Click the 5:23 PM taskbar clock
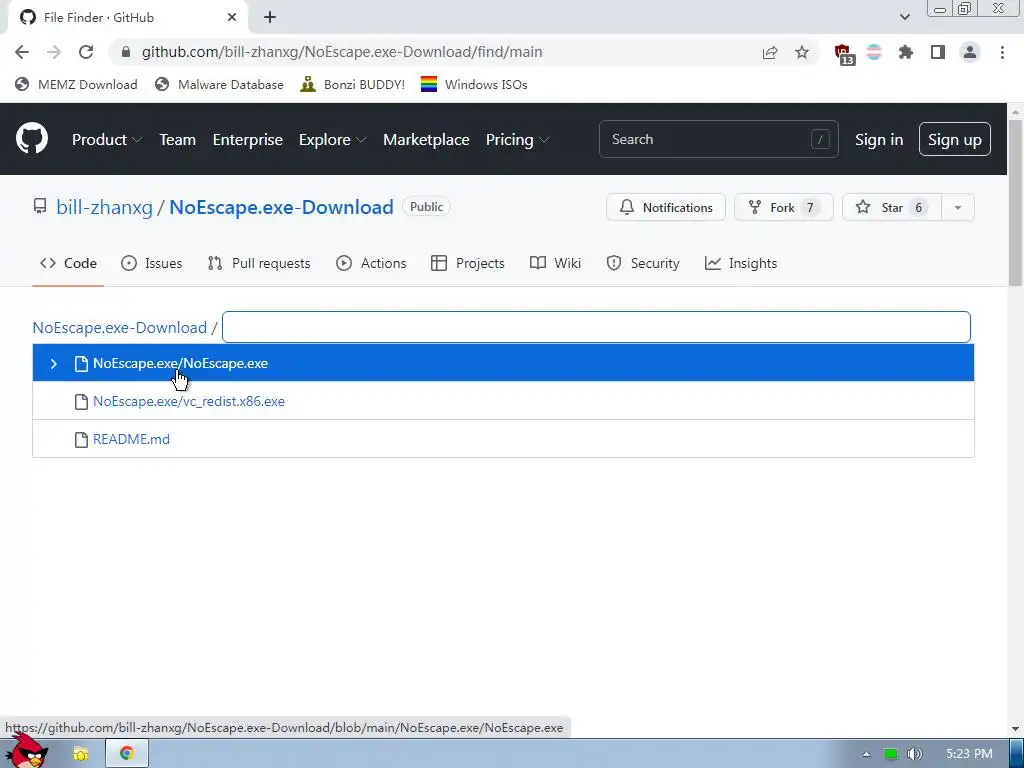The image size is (1024, 768). pos(969,754)
